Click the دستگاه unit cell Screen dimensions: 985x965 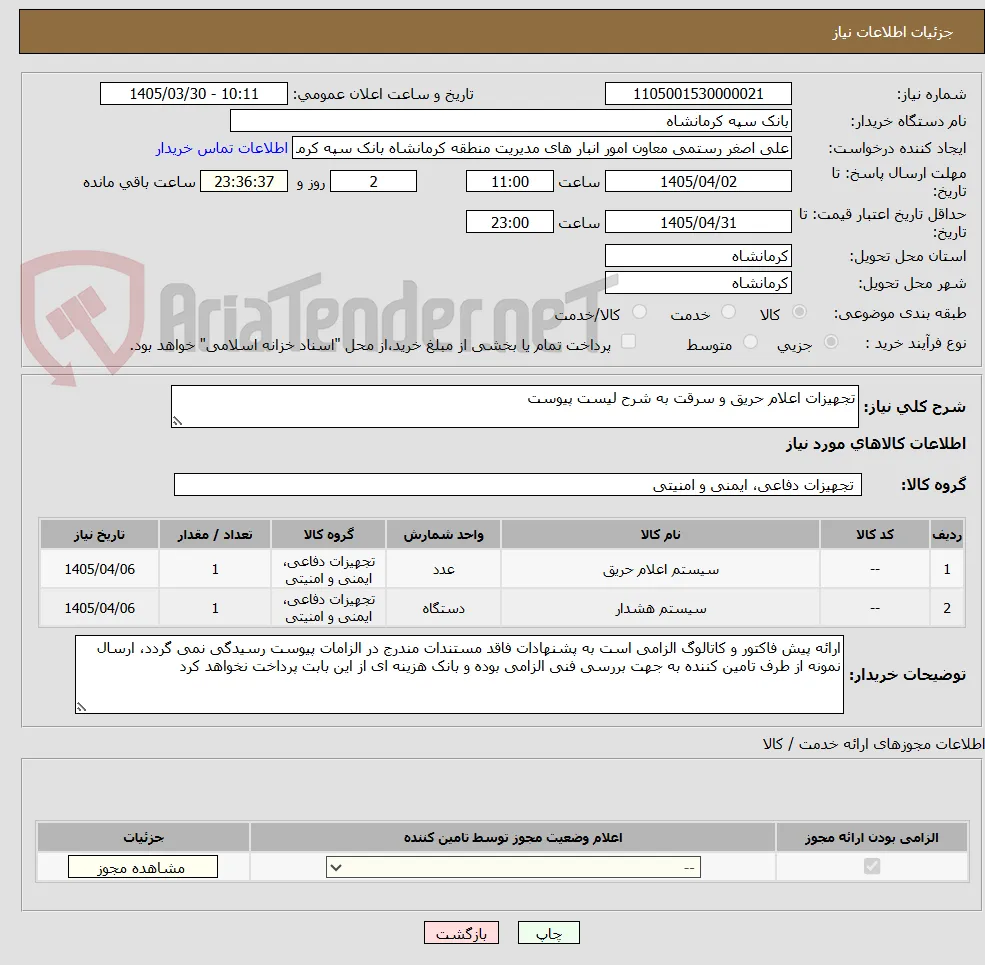click(444, 608)
